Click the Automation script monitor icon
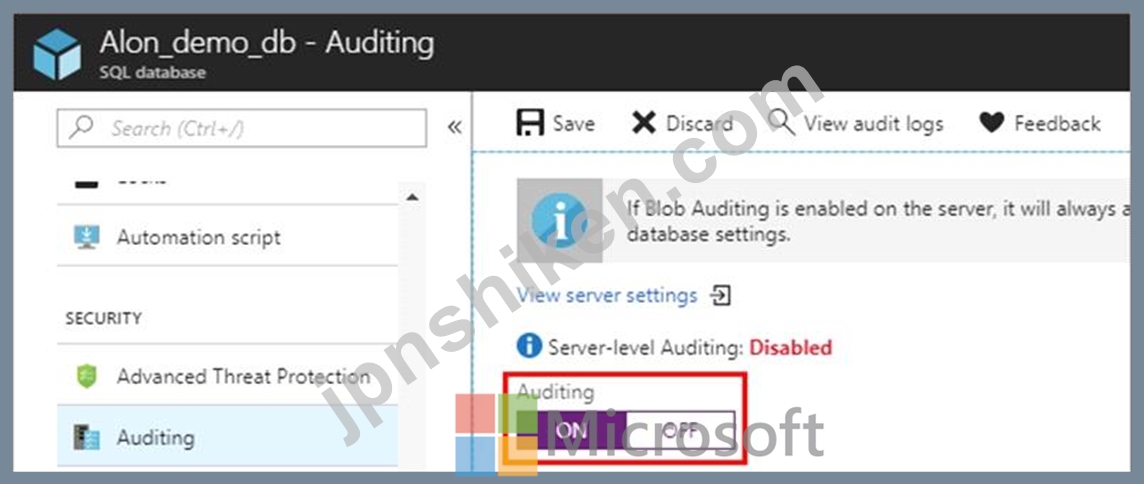Image resolution: width=1144 pixels, height=484 pixels. 87,237
